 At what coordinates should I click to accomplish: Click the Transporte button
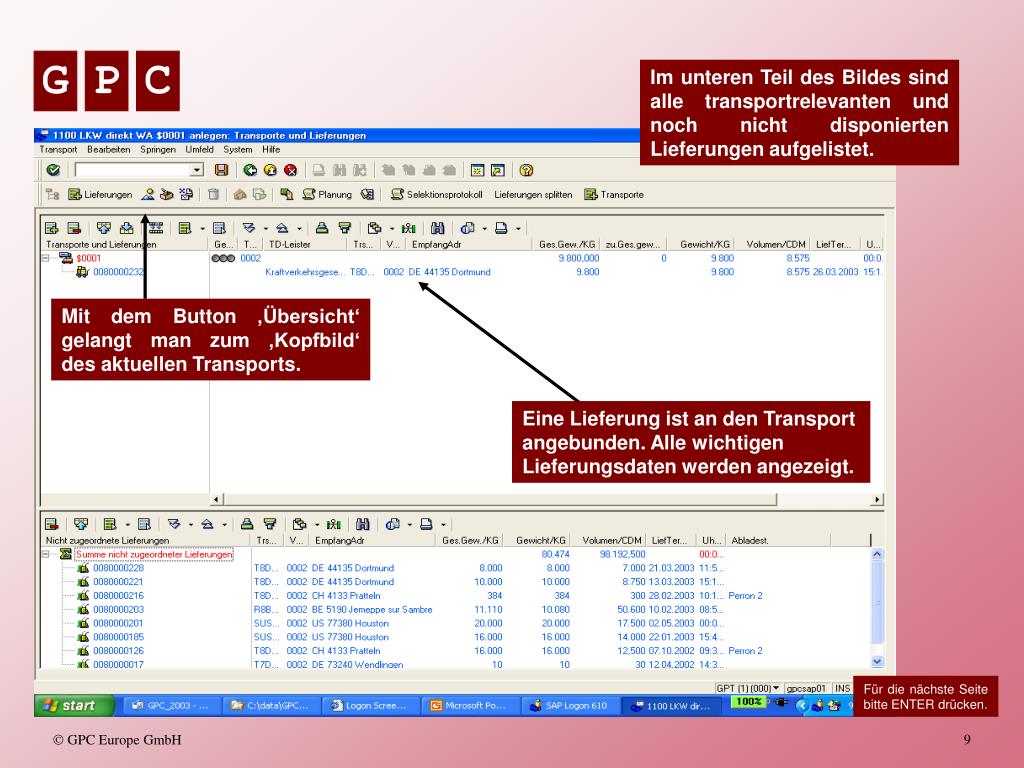point(615,195)
